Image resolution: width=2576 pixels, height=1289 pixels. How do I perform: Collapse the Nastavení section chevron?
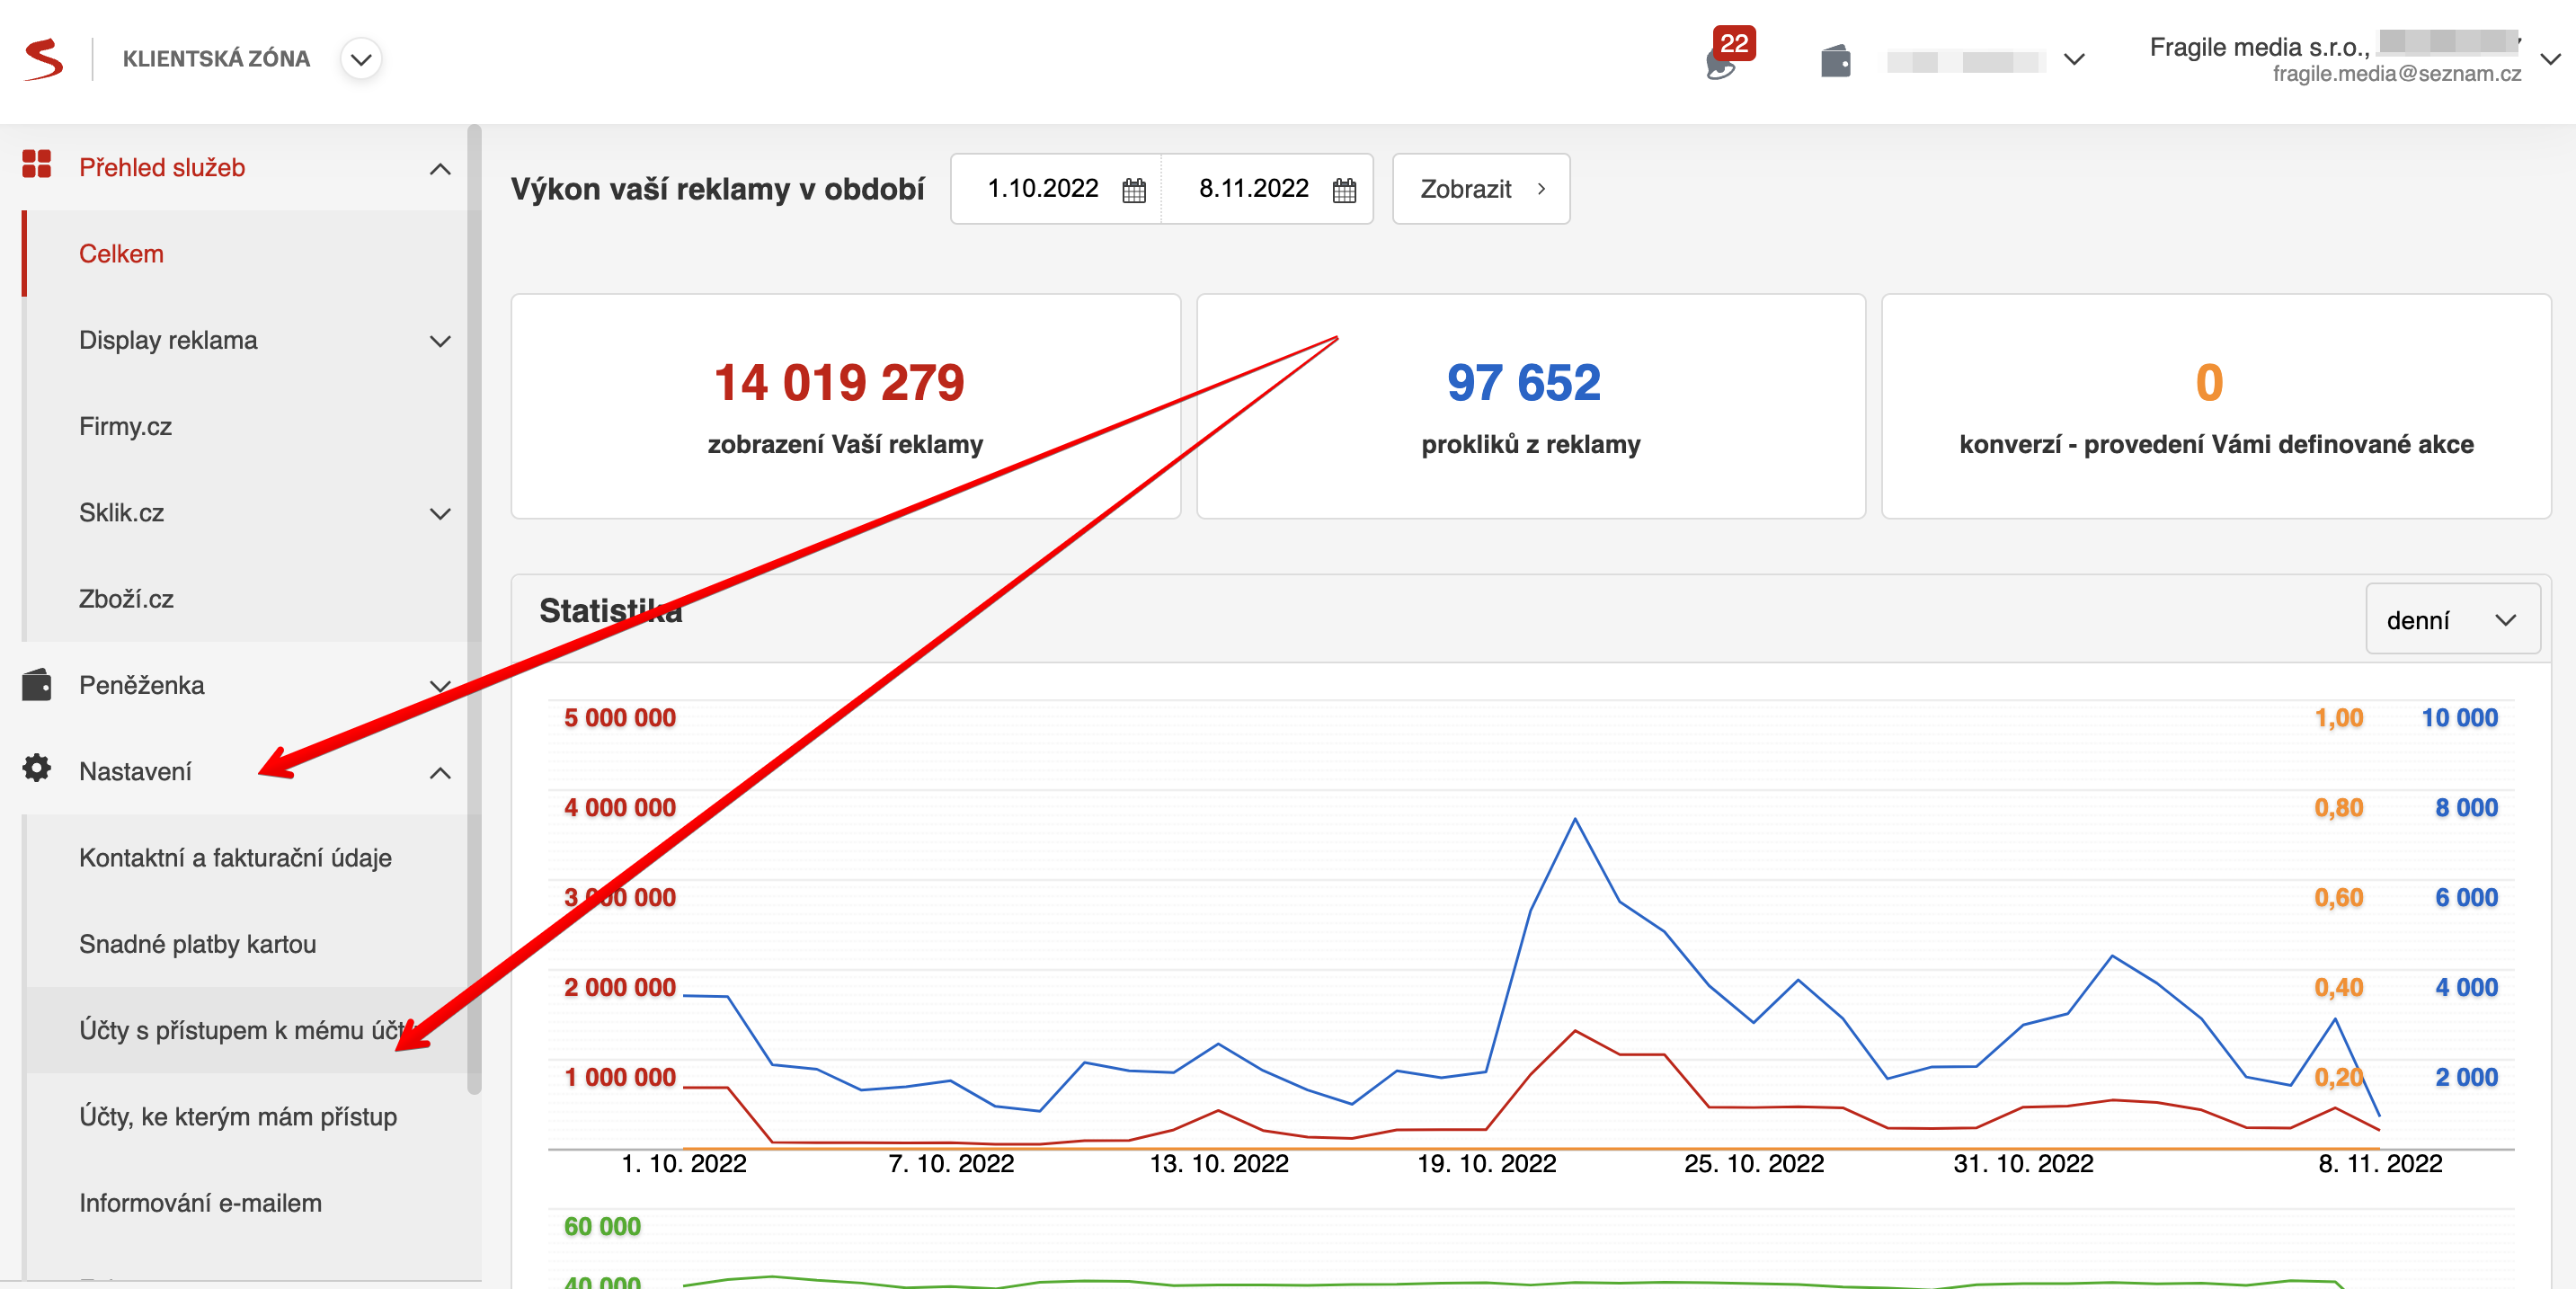(x=439, y=773)
